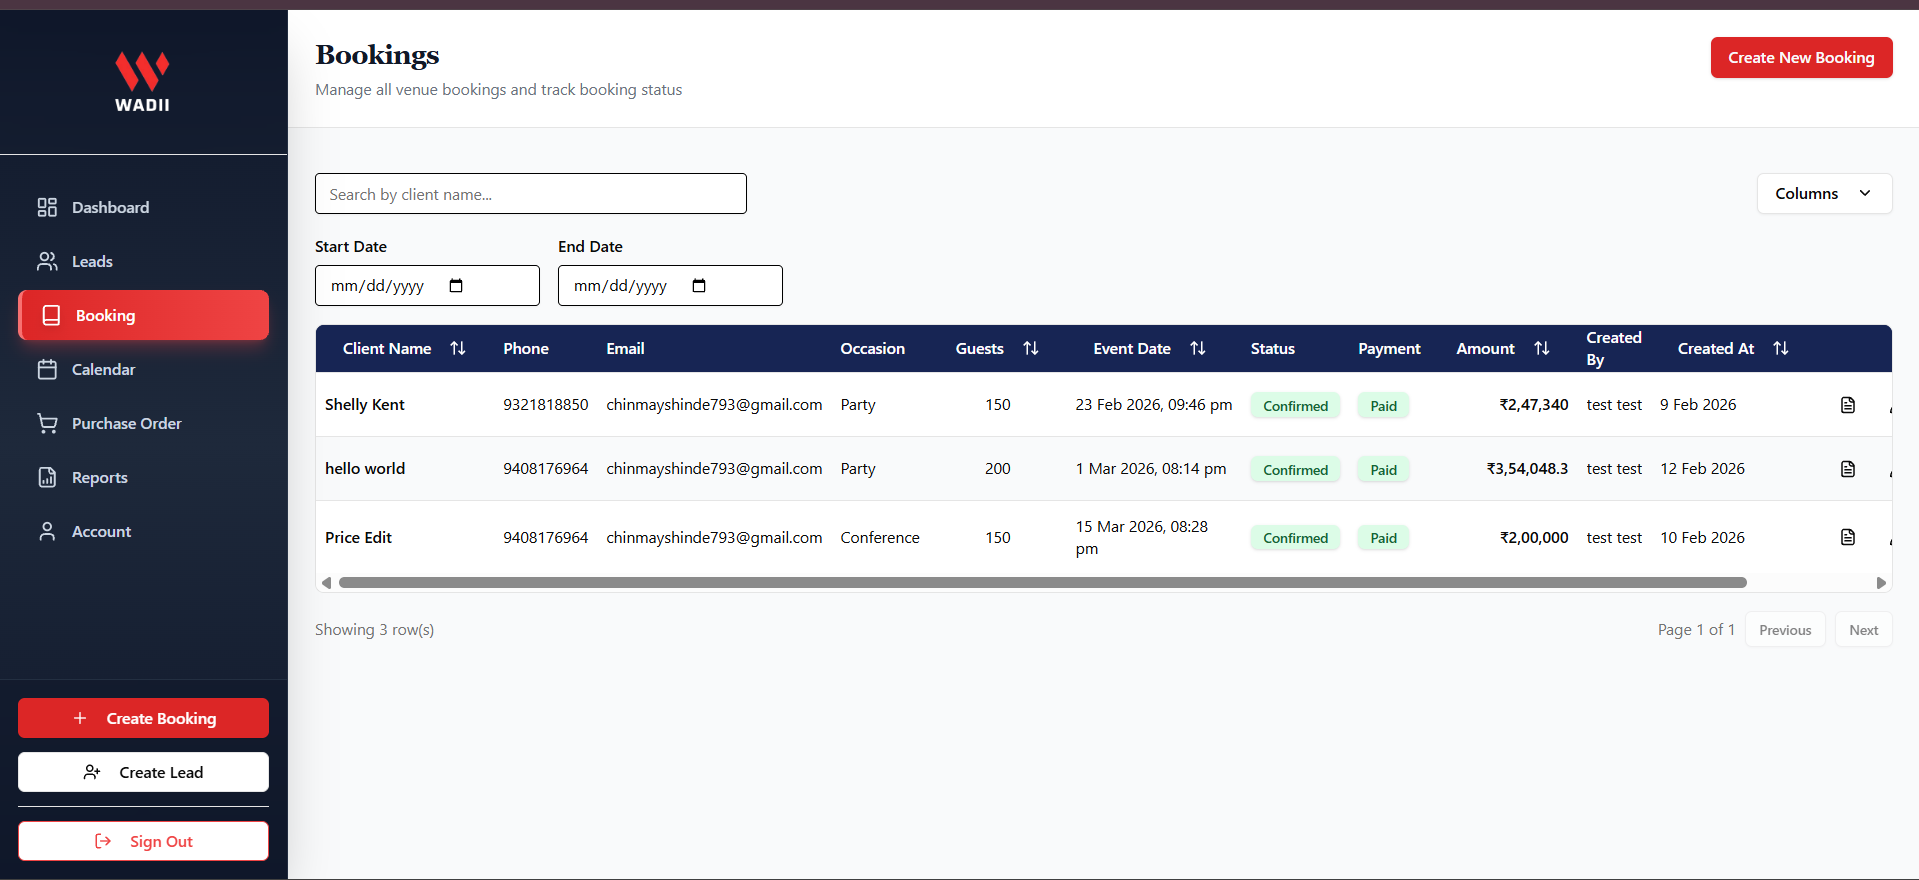The height and width of the screenshot is (880, 1919).
Task: Click the WADII logo
Action: point(142,81)
